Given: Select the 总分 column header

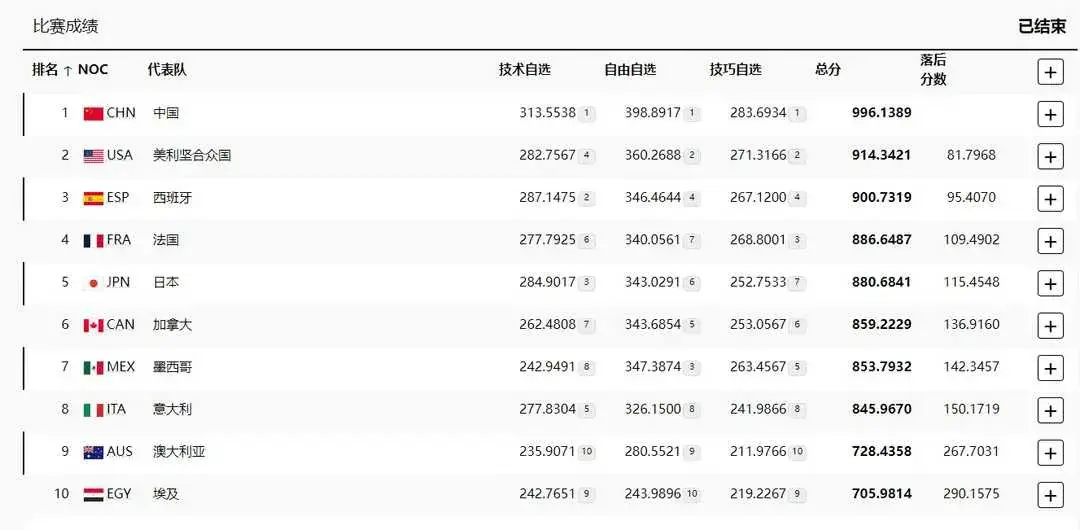Looking at the screenshot, I should [x=828, y=70].
